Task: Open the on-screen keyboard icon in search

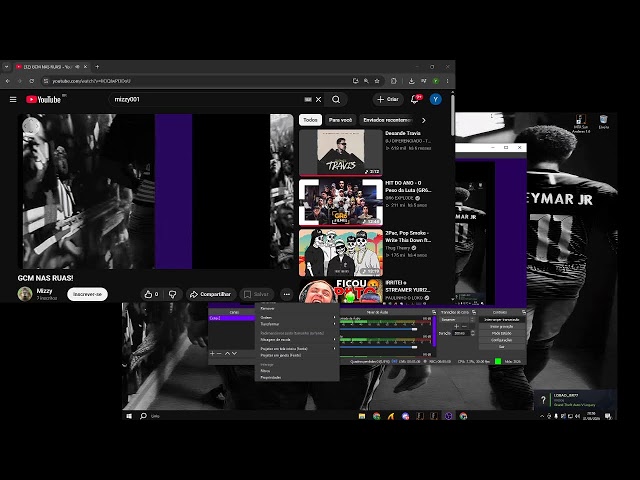Action: coord(308,100)
